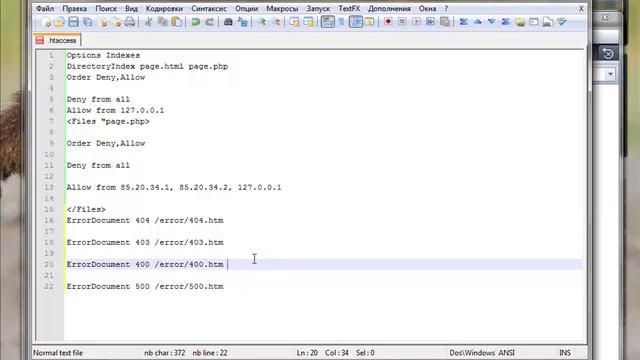Close the document with menu bar X
The width and height of the screenshot is (640, 360).
[x=581, y=9]
